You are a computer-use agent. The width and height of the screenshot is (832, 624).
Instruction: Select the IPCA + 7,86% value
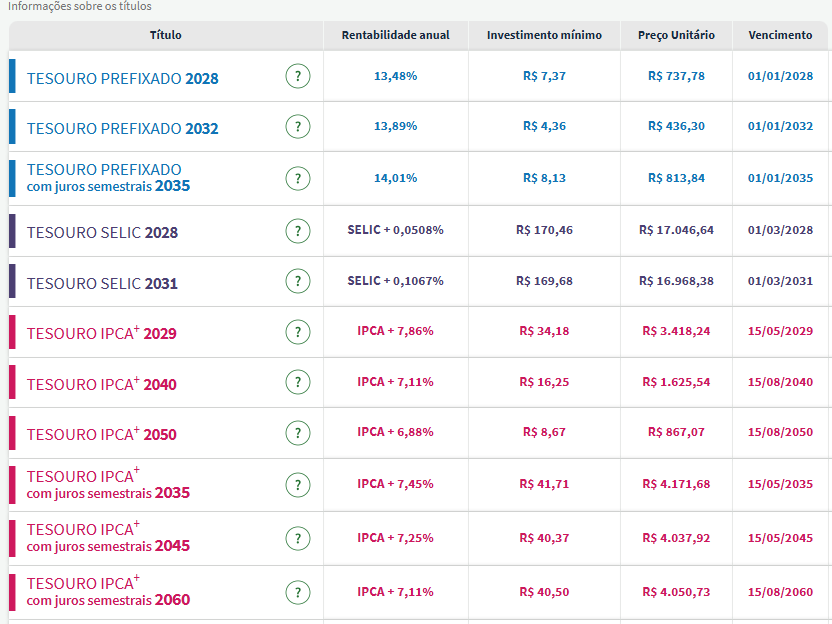click(395, 331)
